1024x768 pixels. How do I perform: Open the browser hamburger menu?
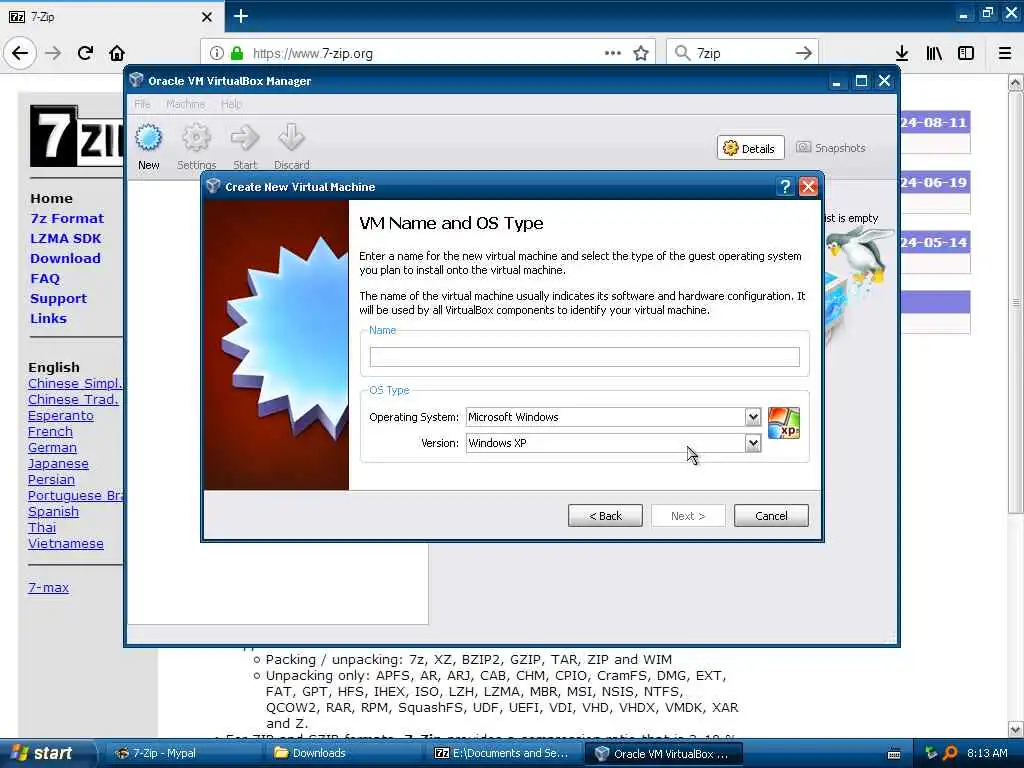(1005, 53)
